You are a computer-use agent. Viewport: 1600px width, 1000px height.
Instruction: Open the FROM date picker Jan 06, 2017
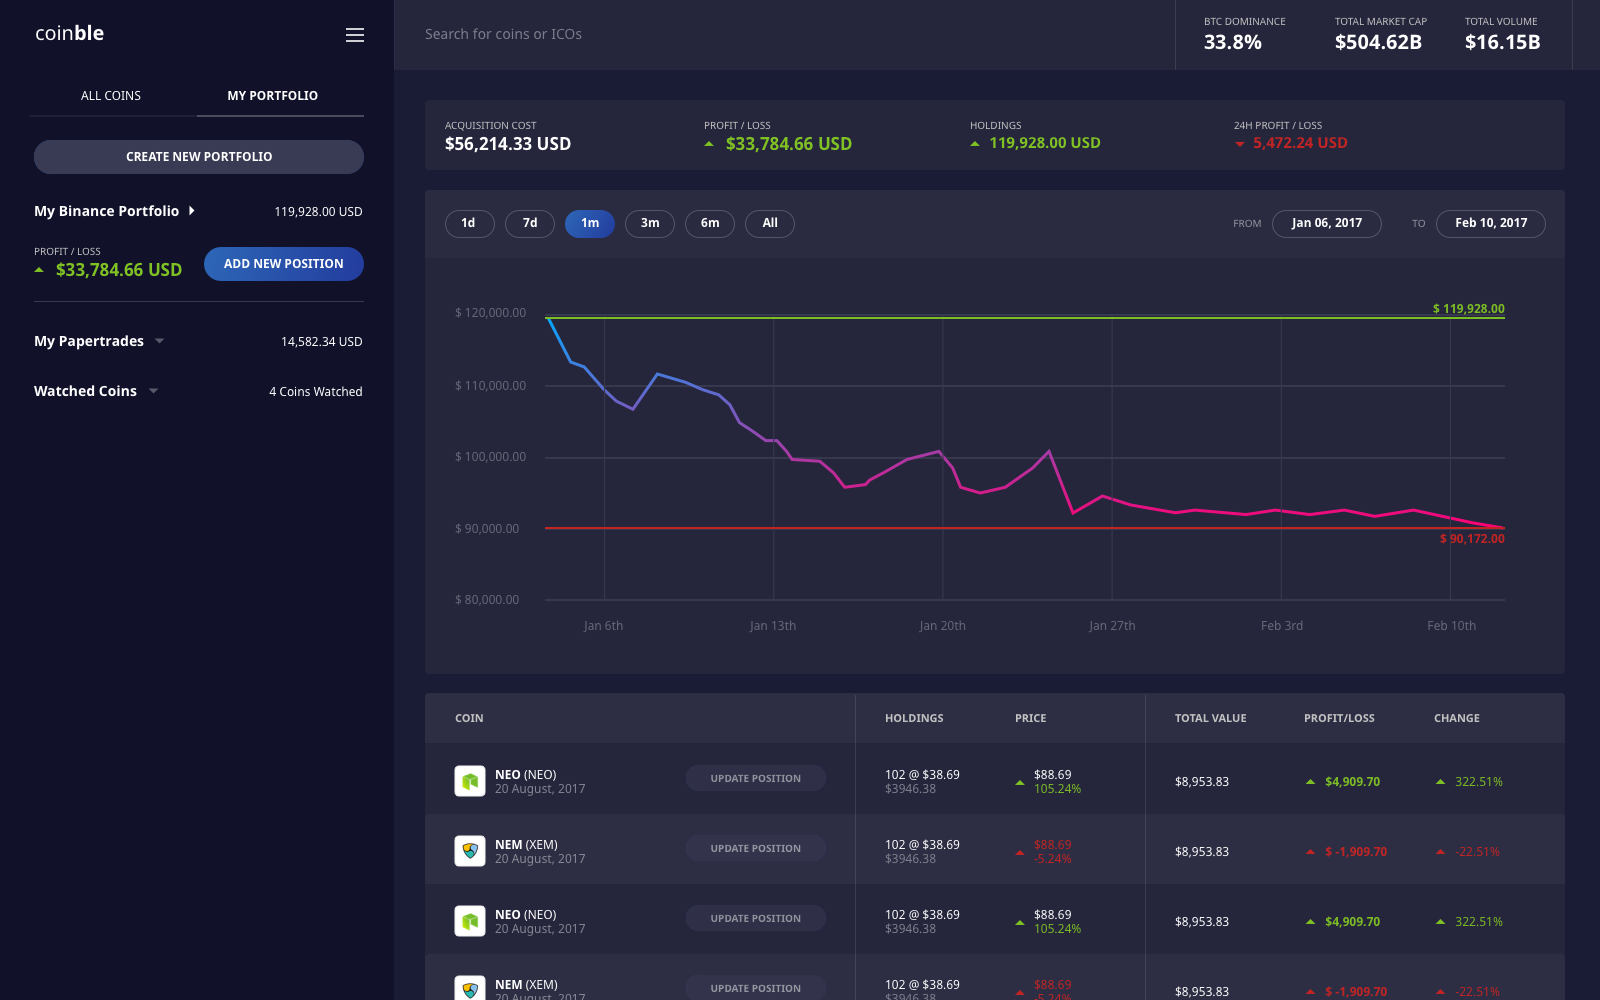pyautogui.click(x=1327, y=223)
